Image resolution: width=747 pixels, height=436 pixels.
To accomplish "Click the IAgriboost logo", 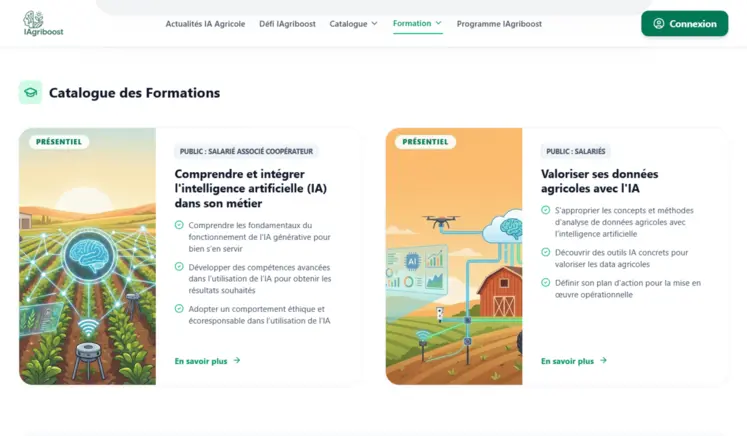I will [43, 23].
